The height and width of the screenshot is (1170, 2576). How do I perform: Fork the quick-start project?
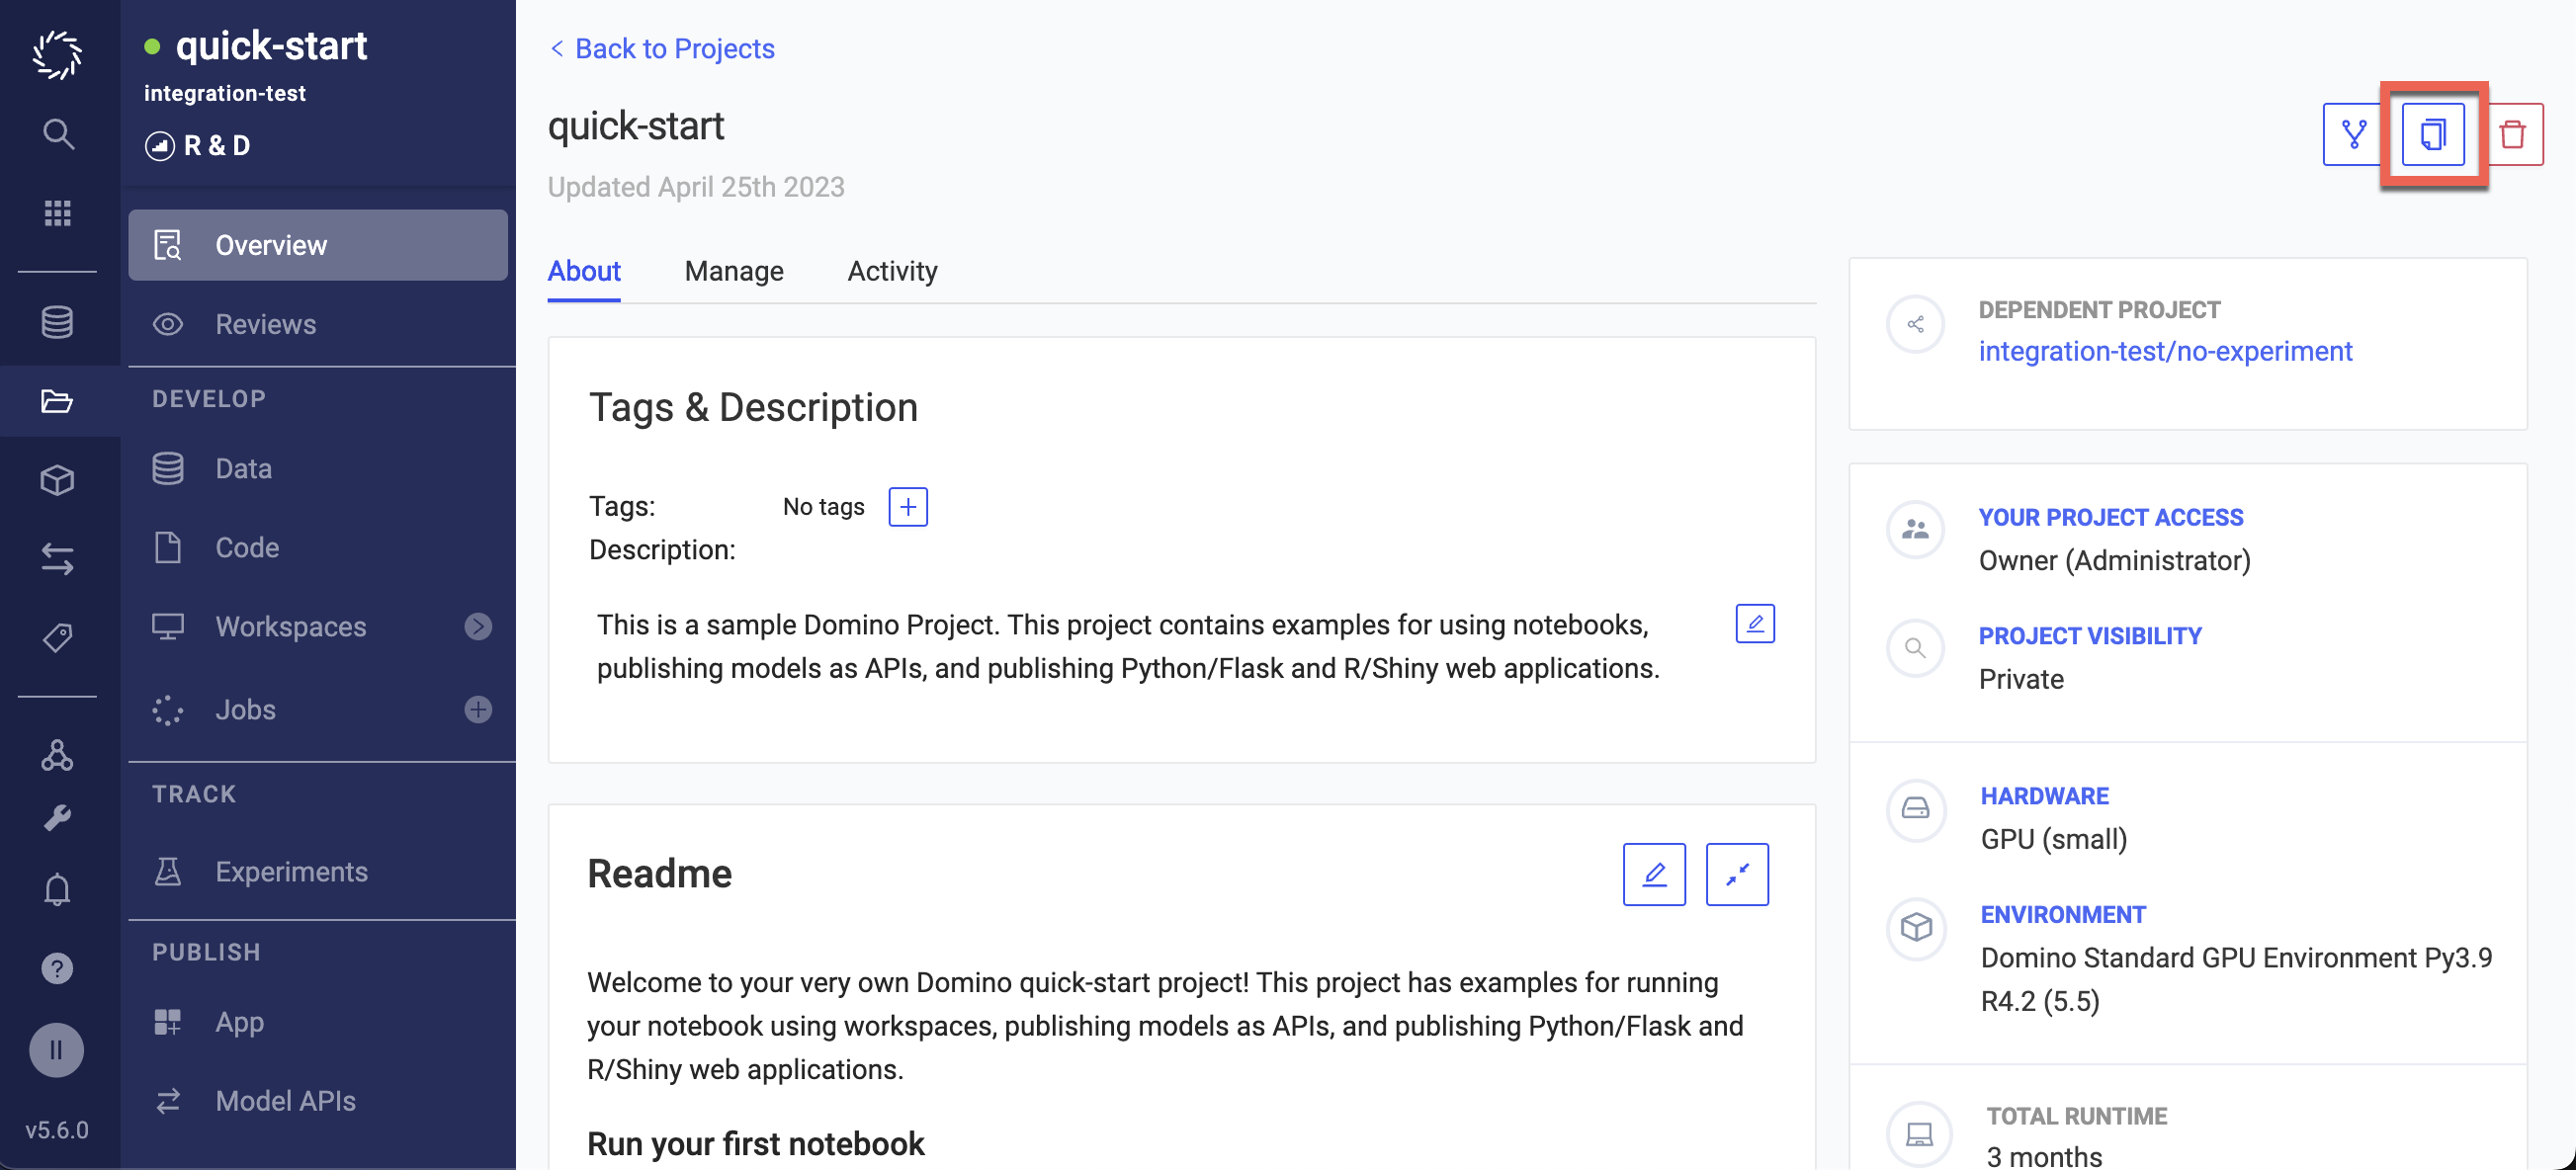pyautogui.click(x=2353, y=134)
